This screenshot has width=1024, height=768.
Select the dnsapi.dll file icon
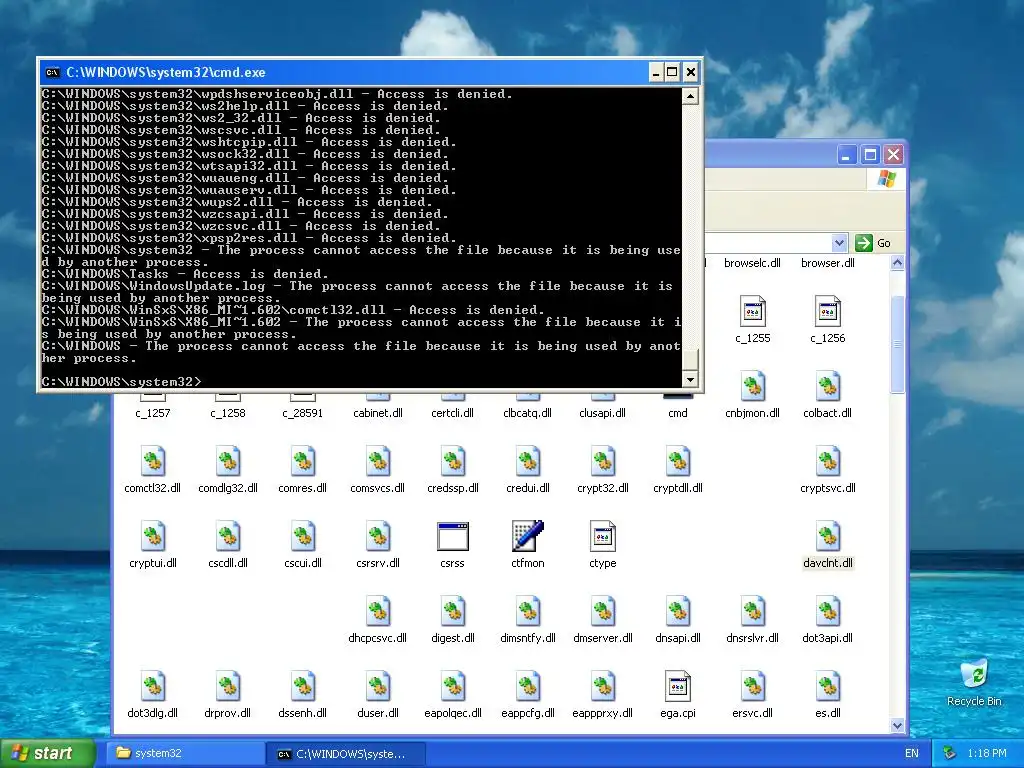(678, 611)
